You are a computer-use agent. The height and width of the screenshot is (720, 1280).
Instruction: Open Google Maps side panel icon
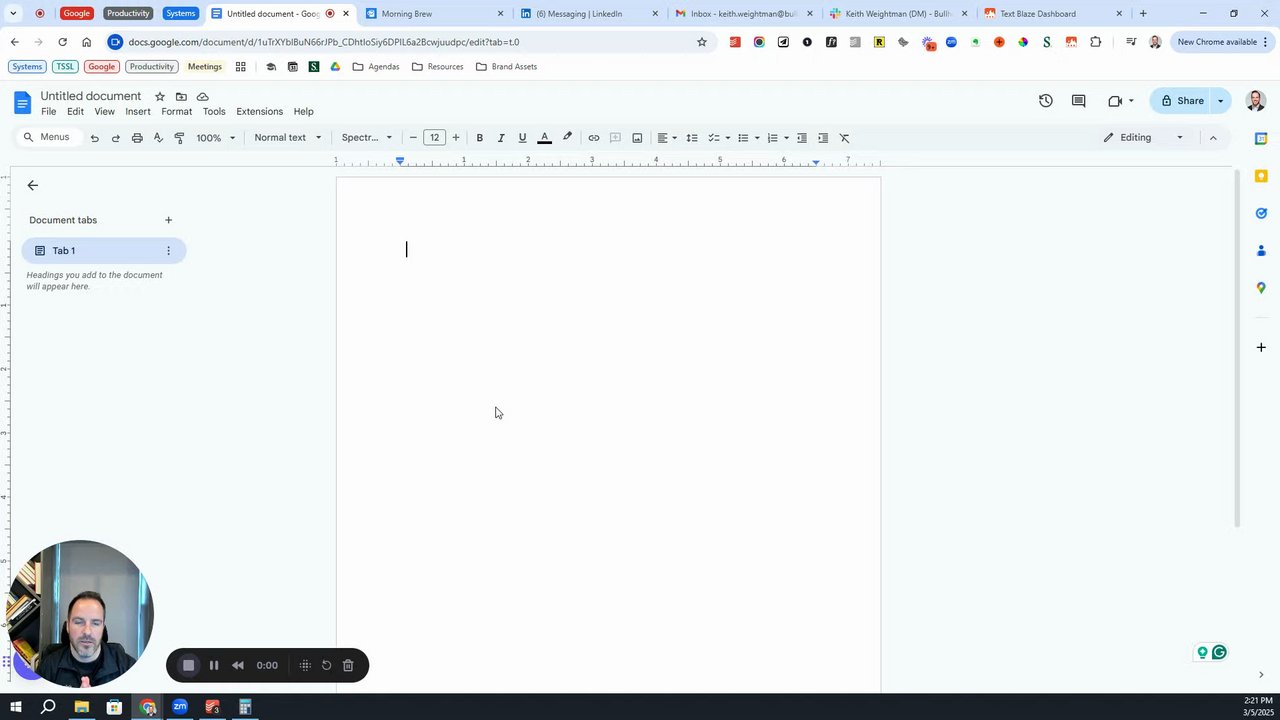[1261, 288]
